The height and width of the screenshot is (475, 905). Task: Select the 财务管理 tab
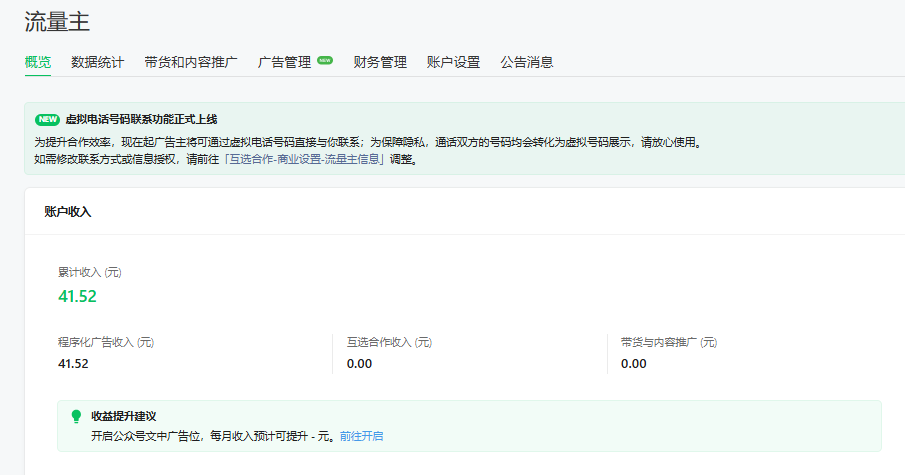(380, 62)
